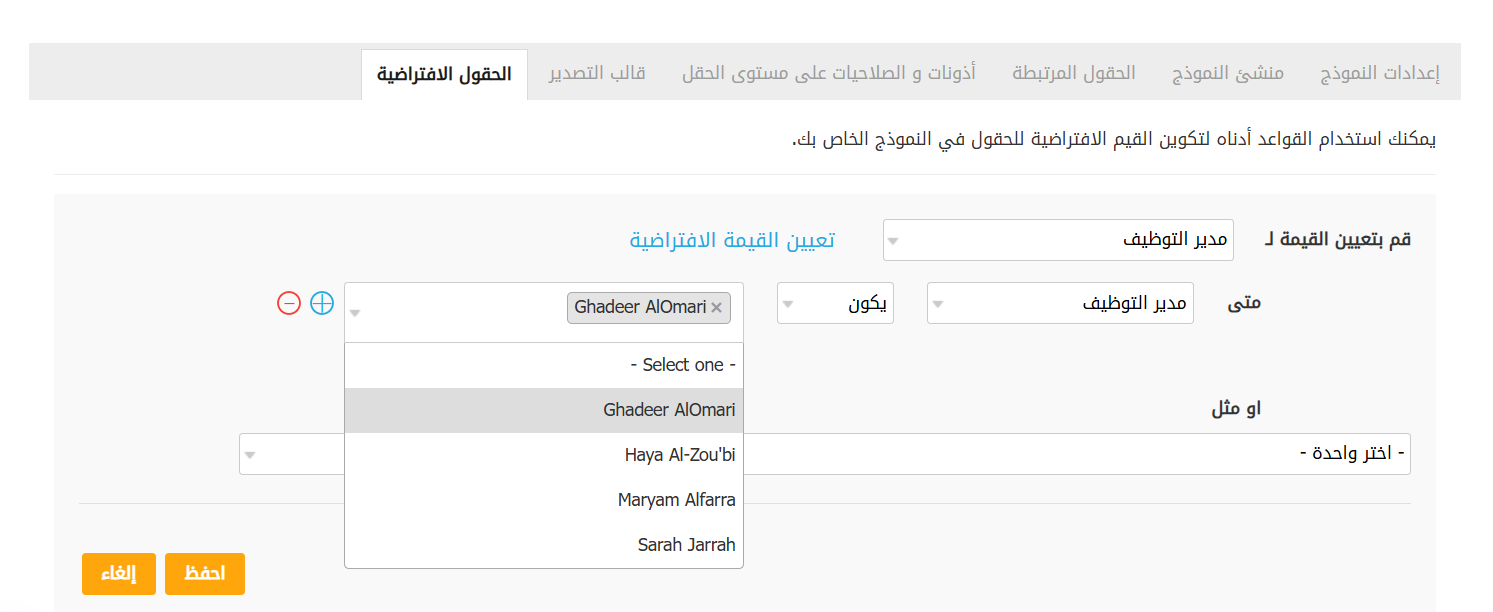Open the قم بتعيين القيمة field dropdown
1493x612 pixels.
pyautogui.click(x=1058, y=240)
